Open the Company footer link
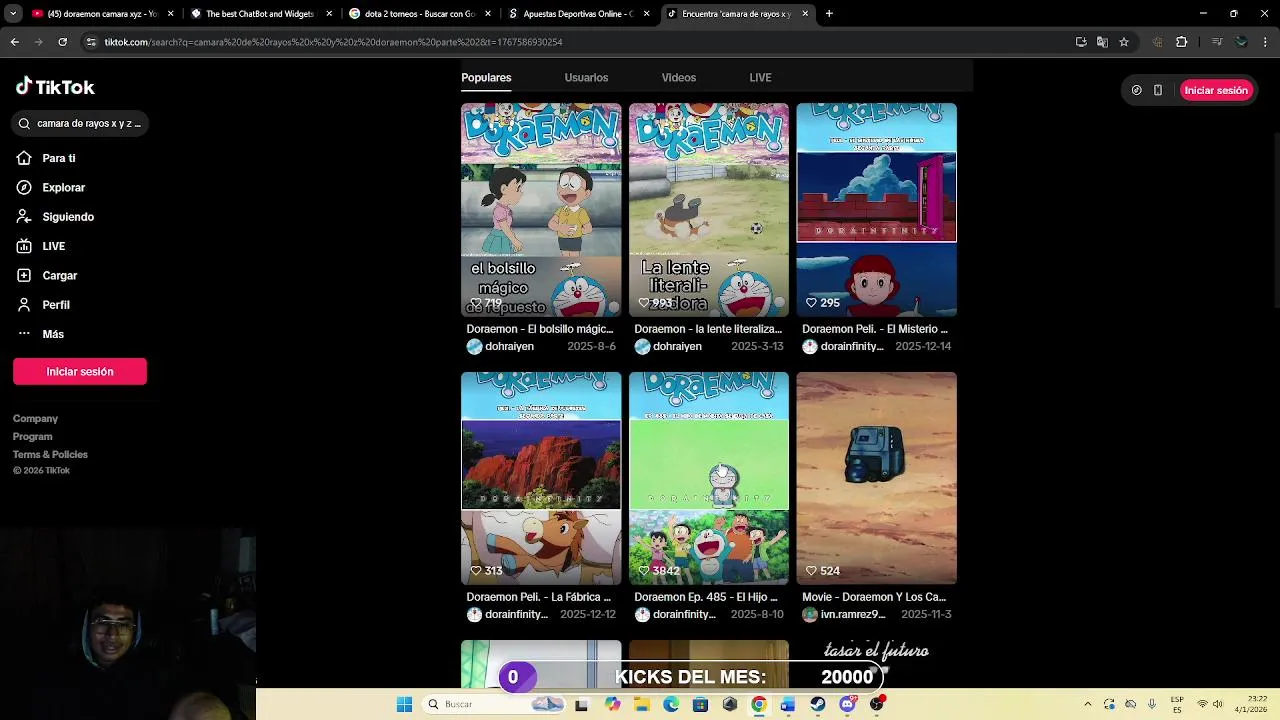Image resolution: width=1280 pixels, height=720 pixels. (x=35, y=419)
